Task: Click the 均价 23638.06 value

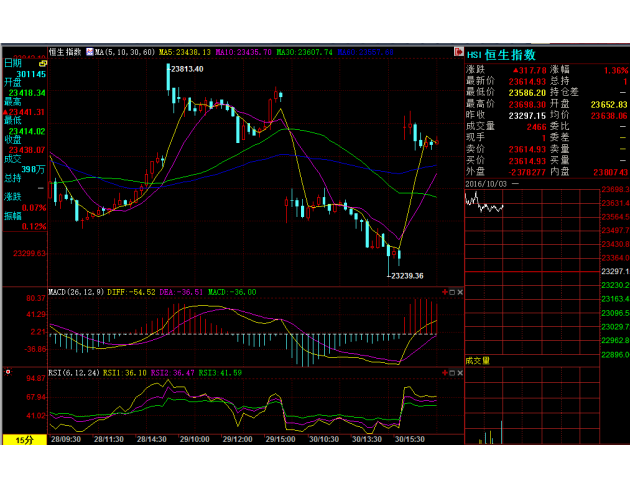Action: [609, 116]
